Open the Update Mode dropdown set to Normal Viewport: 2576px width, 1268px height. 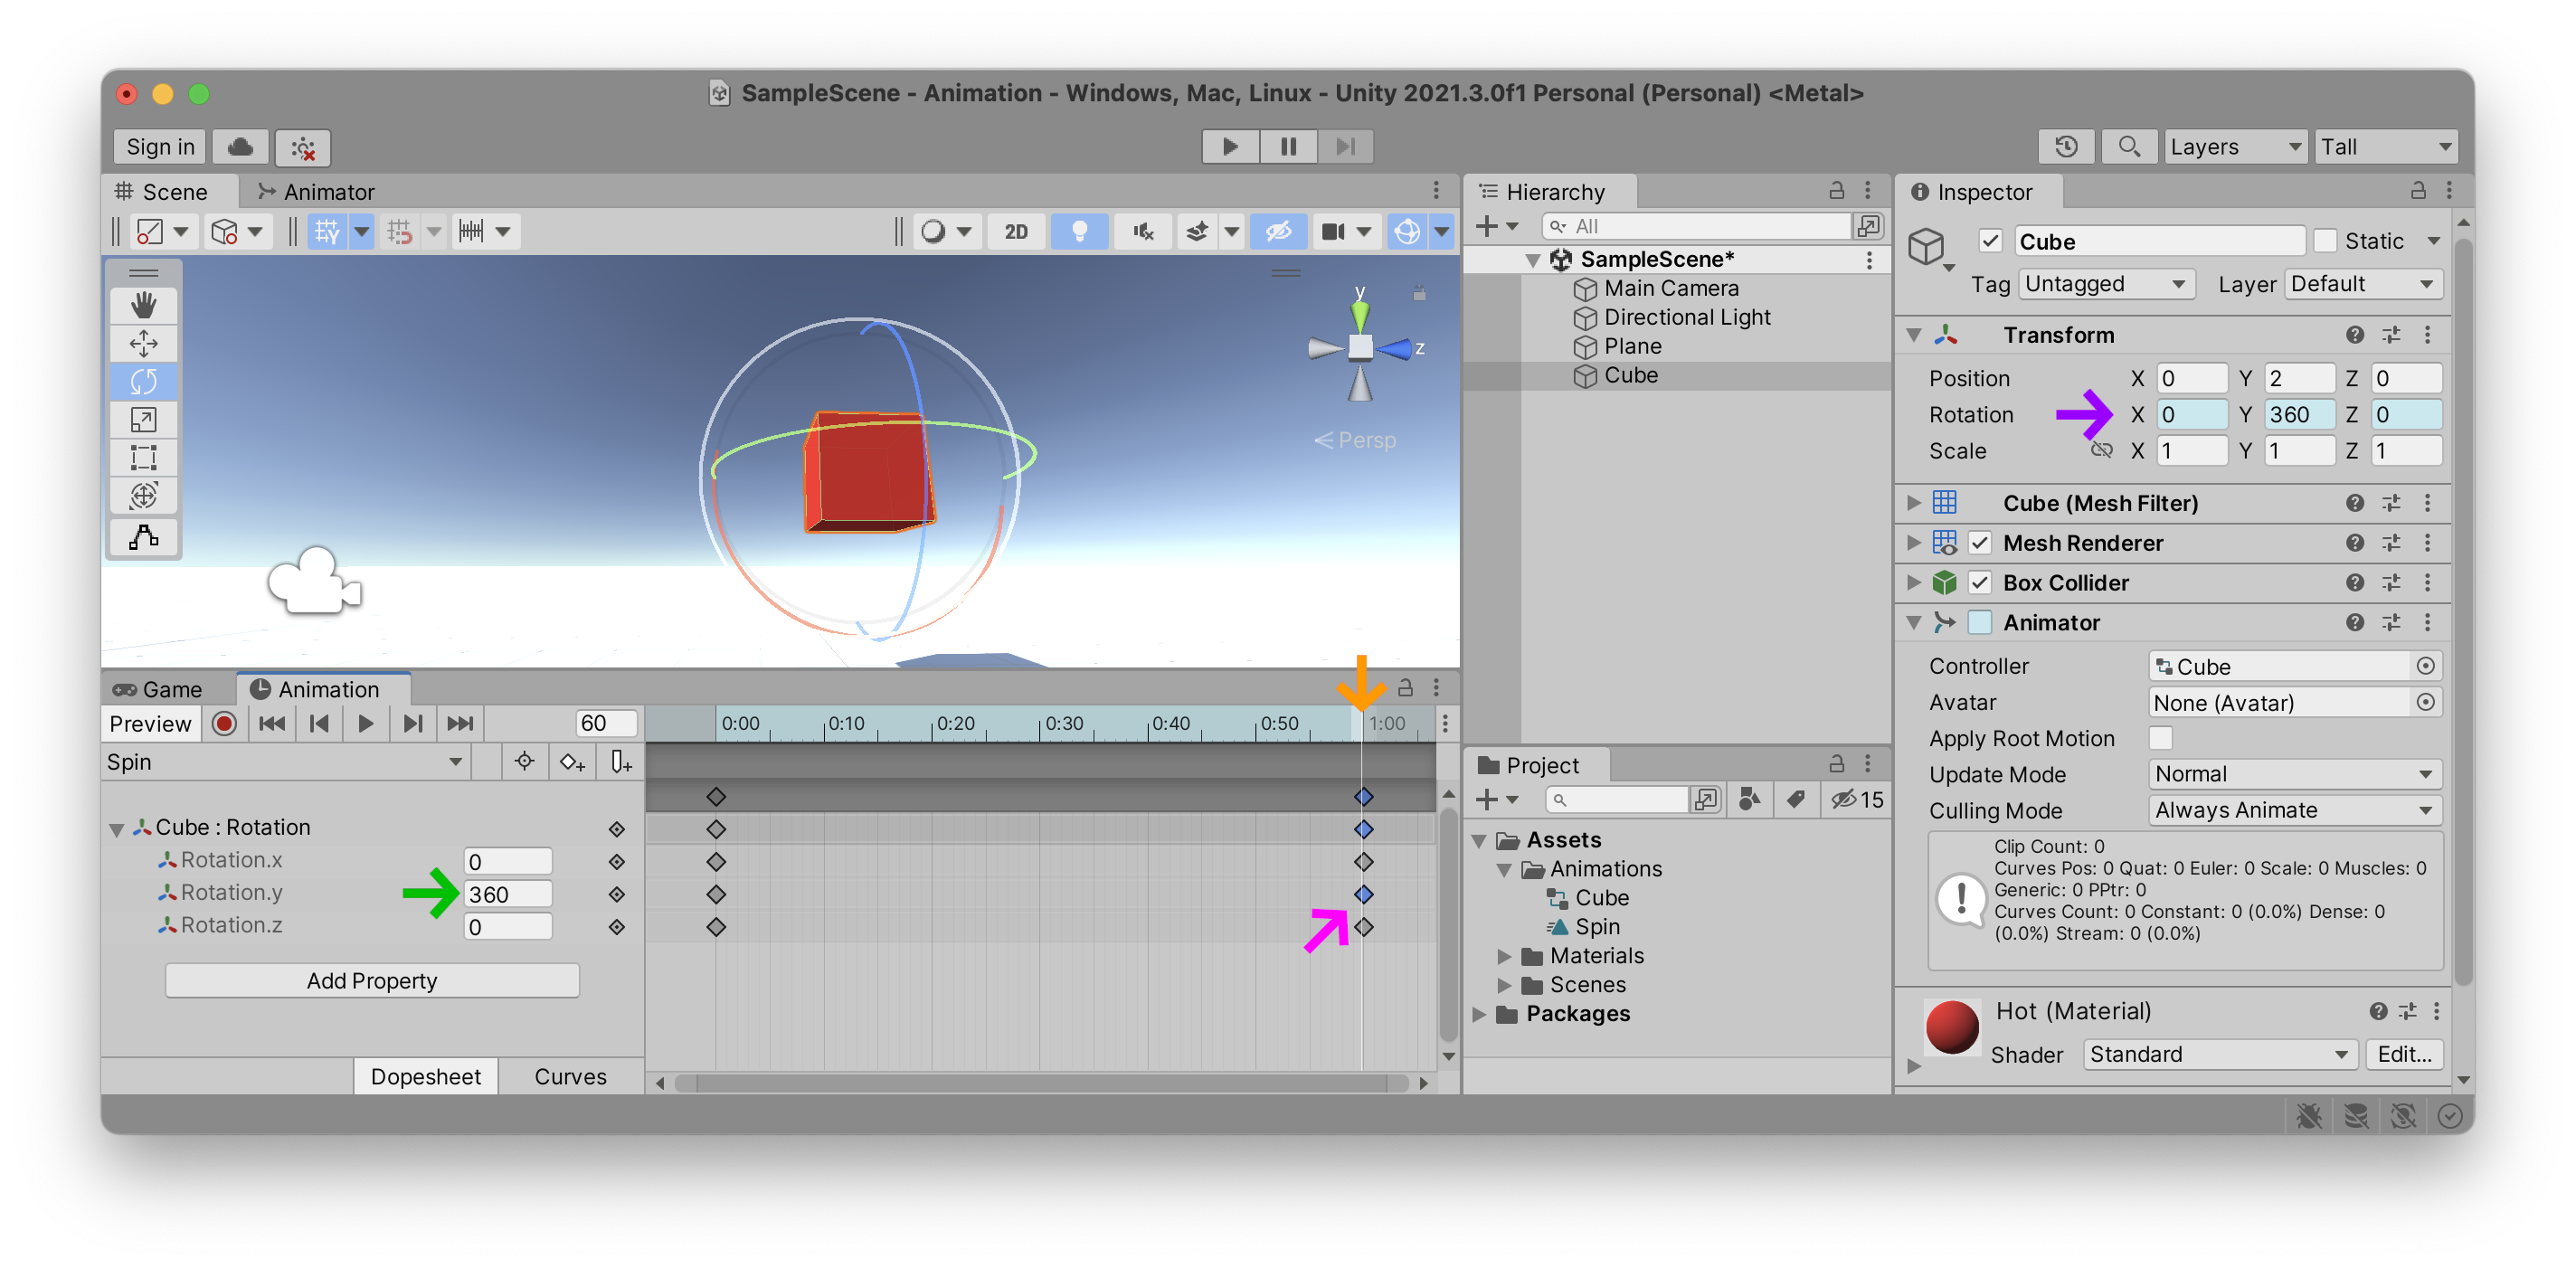(x=2294, y=773)
